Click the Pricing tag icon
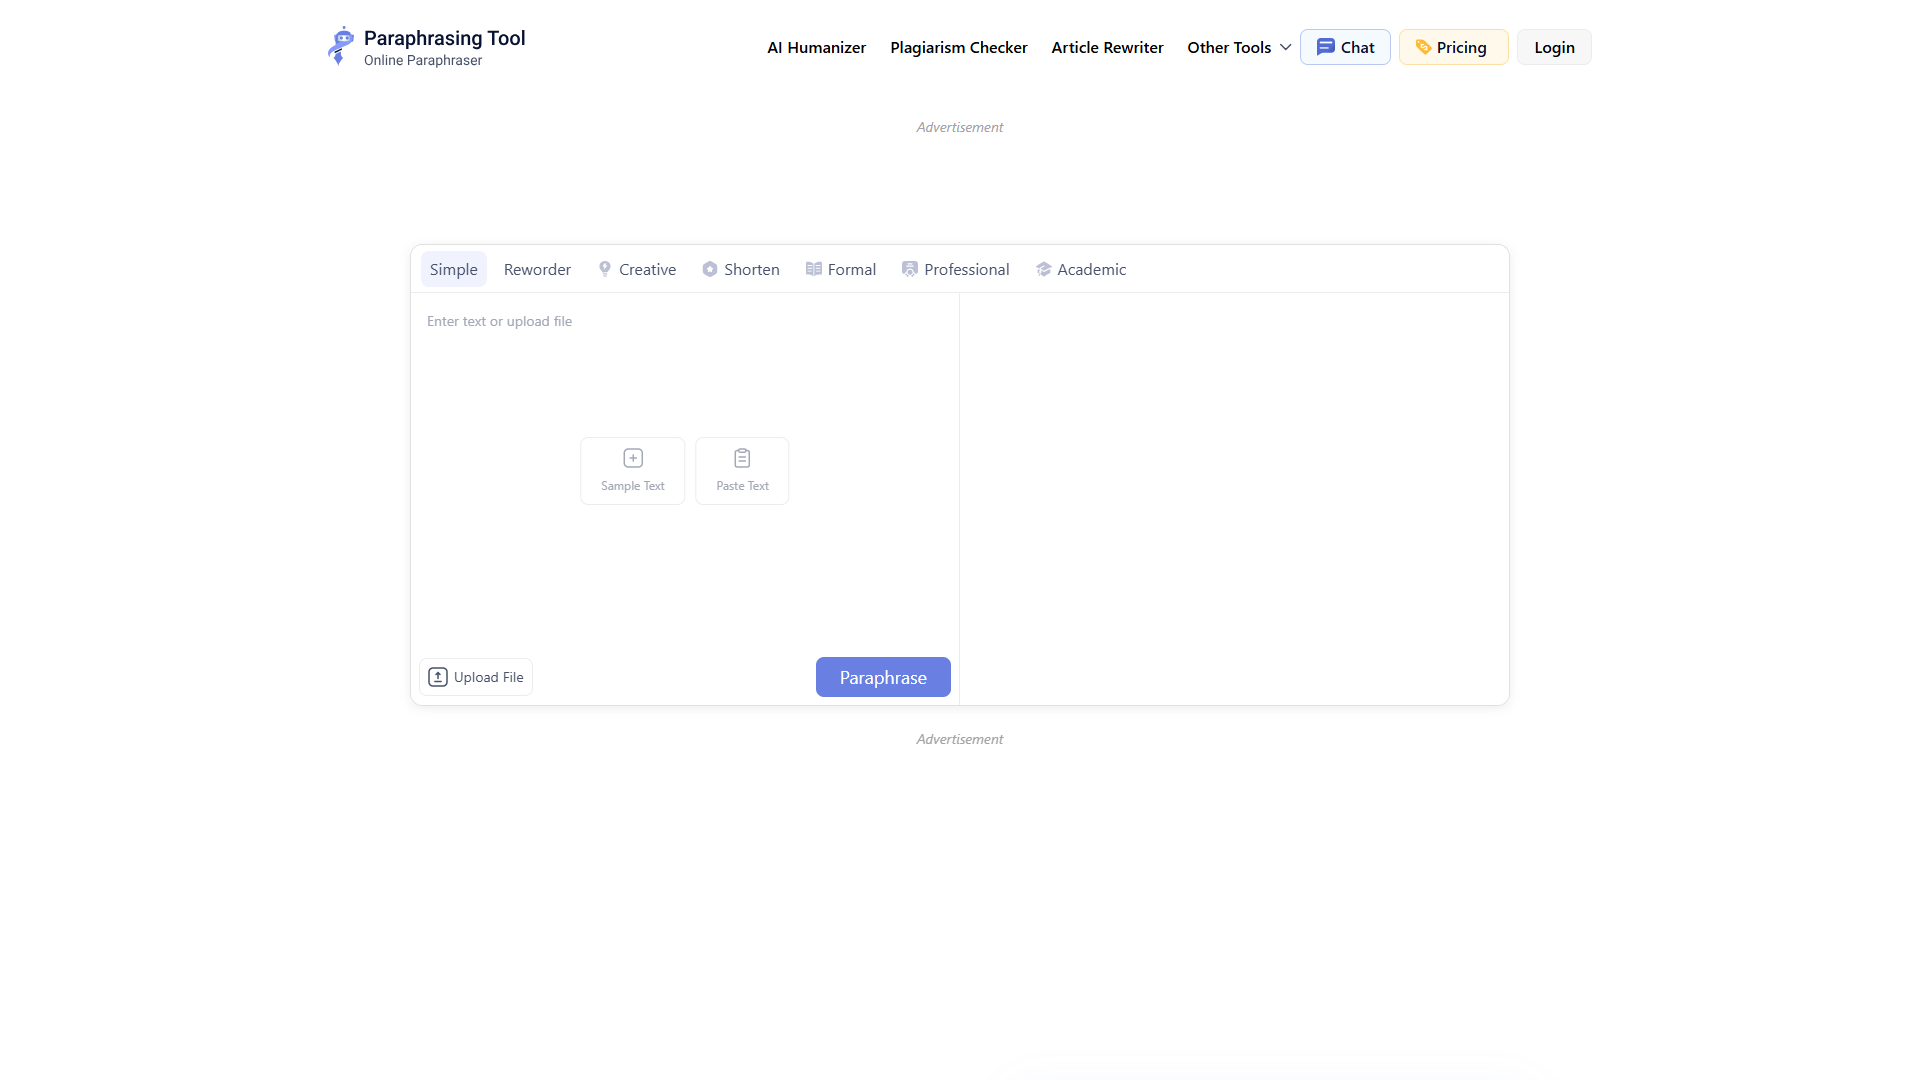This screenshot has height=1080, width=1920. pyautogui.click(x=1423, y=47)
